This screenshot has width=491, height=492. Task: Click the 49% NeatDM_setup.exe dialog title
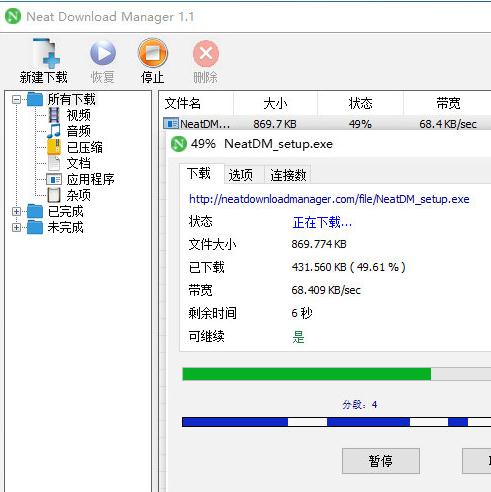262,144
